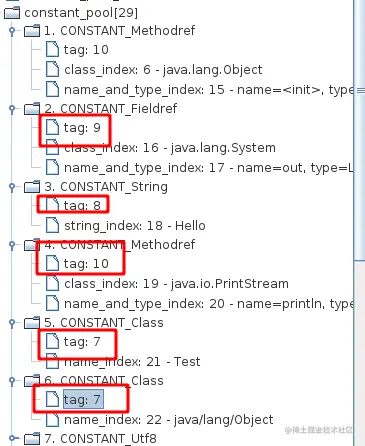Click file icon beside name_and_type_index: 17
Screen dimensions: 365x446
(52, 167)
